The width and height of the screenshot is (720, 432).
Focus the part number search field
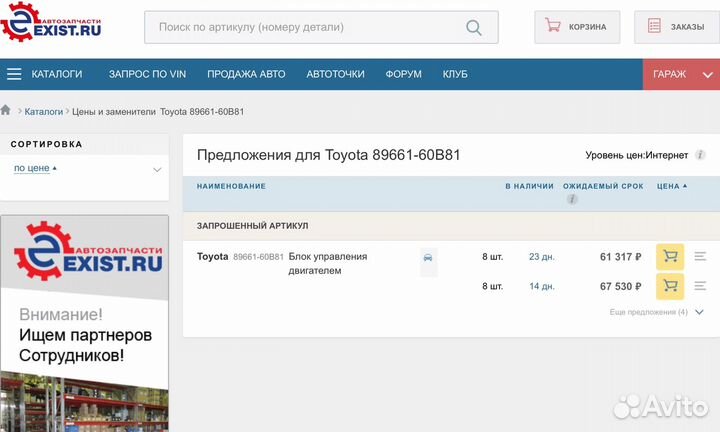point(321,28)
